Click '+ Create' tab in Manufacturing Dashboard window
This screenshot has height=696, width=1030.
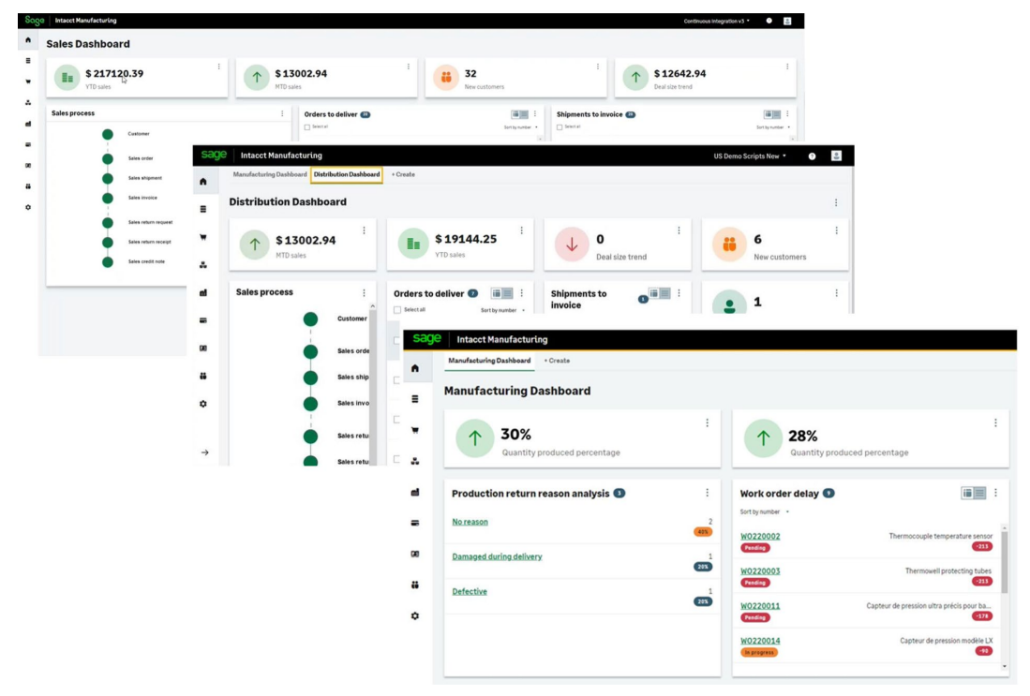pos(557,360)
